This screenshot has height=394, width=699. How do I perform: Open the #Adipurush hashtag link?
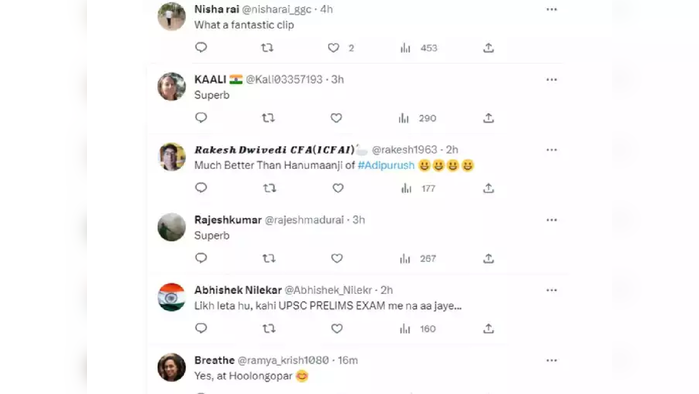(x=386, y=165)
